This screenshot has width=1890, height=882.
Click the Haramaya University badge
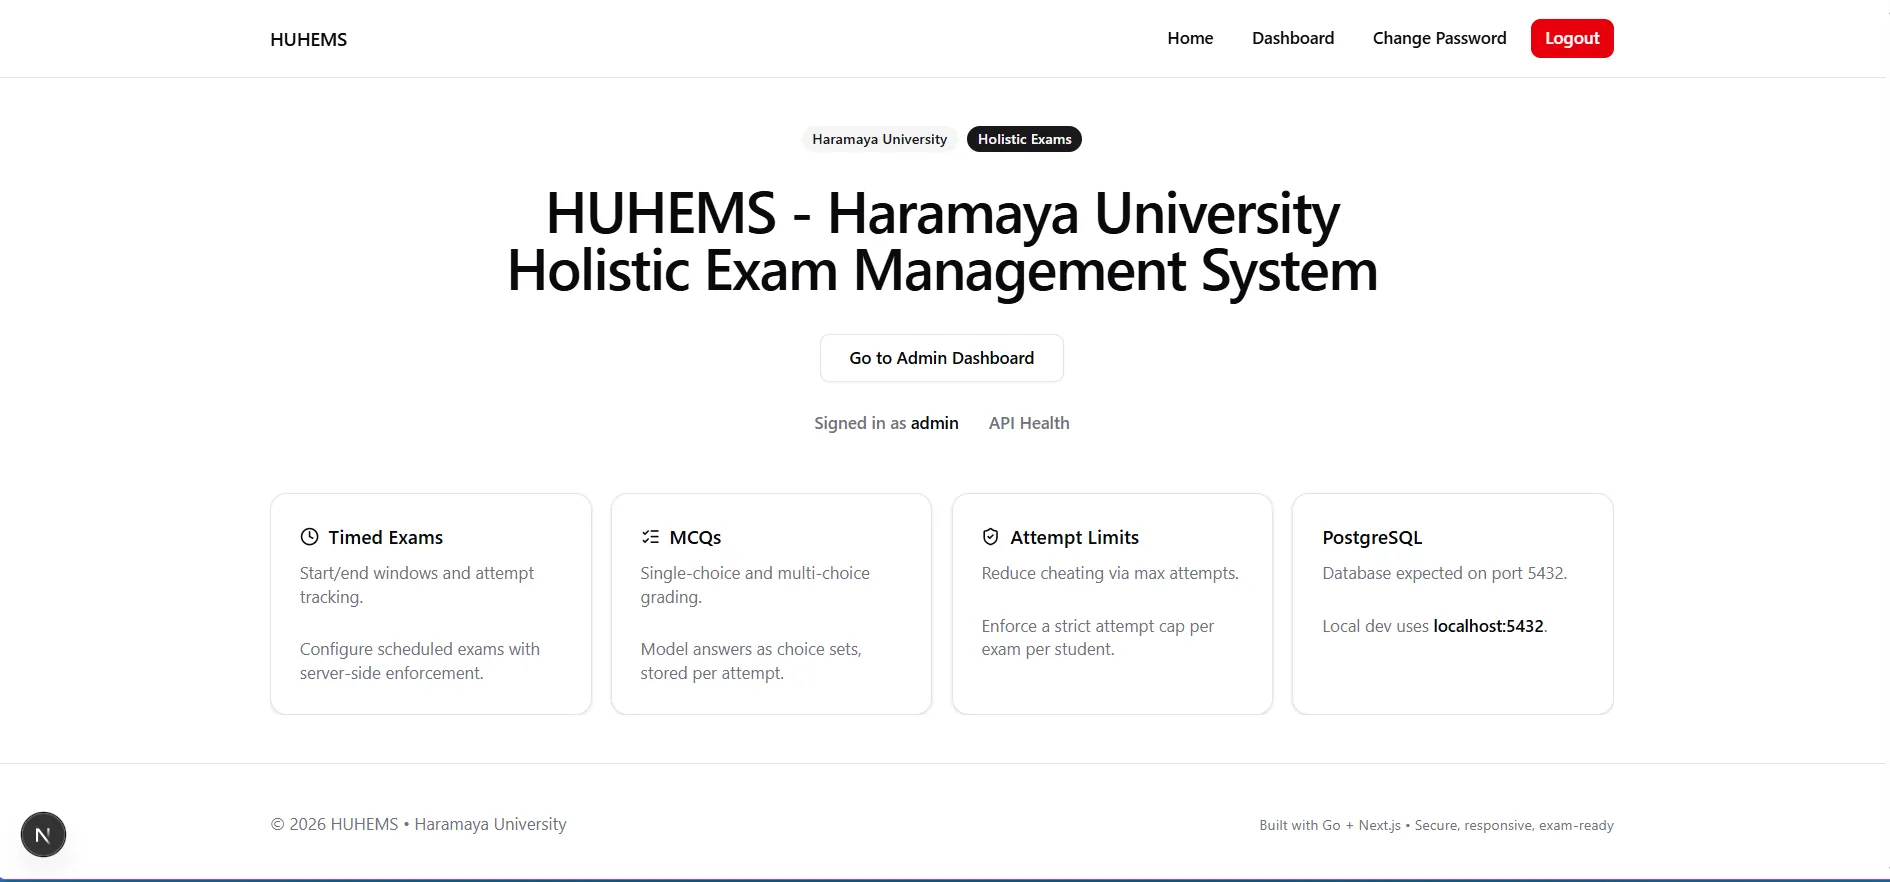pyautogui.click(x=880, y=139)
